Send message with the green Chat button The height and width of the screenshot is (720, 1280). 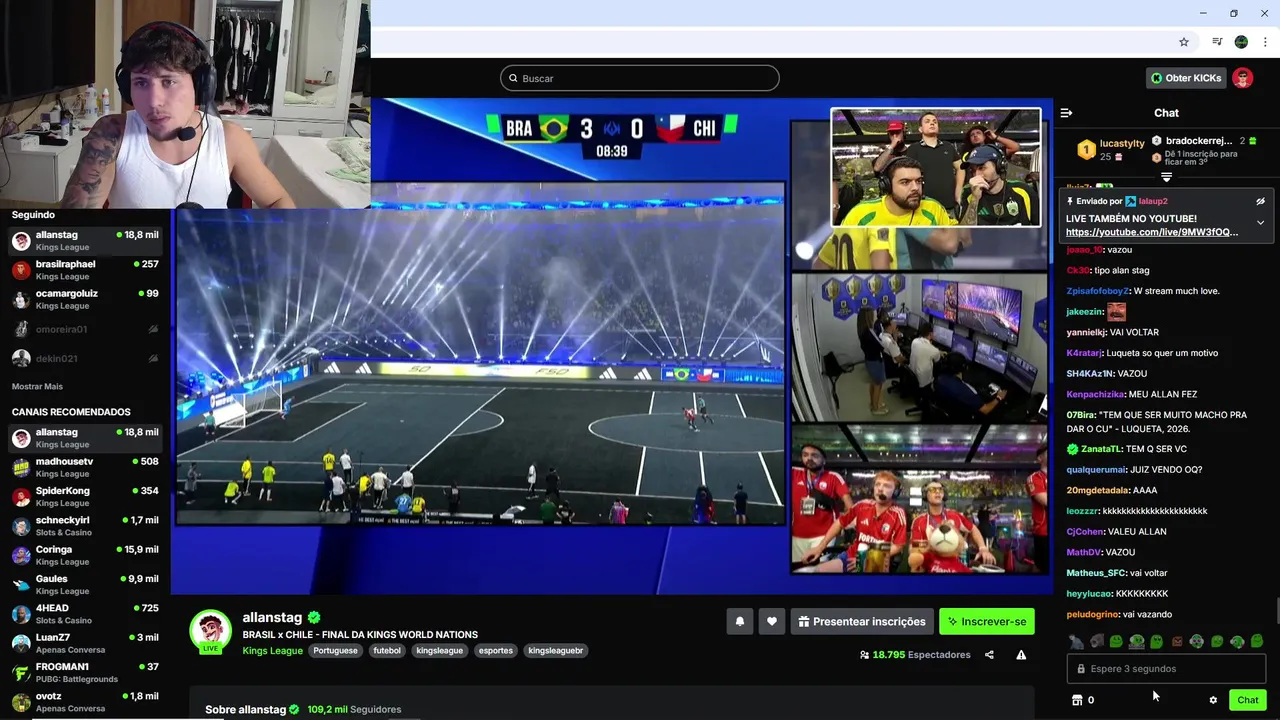pos(1247,700)
